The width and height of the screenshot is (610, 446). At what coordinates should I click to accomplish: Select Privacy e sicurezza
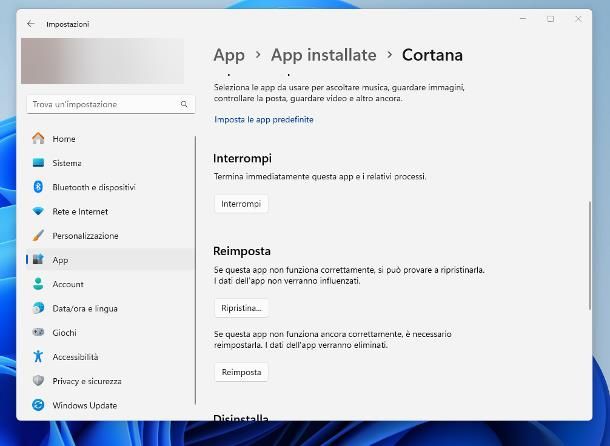[x=110, y=381]
